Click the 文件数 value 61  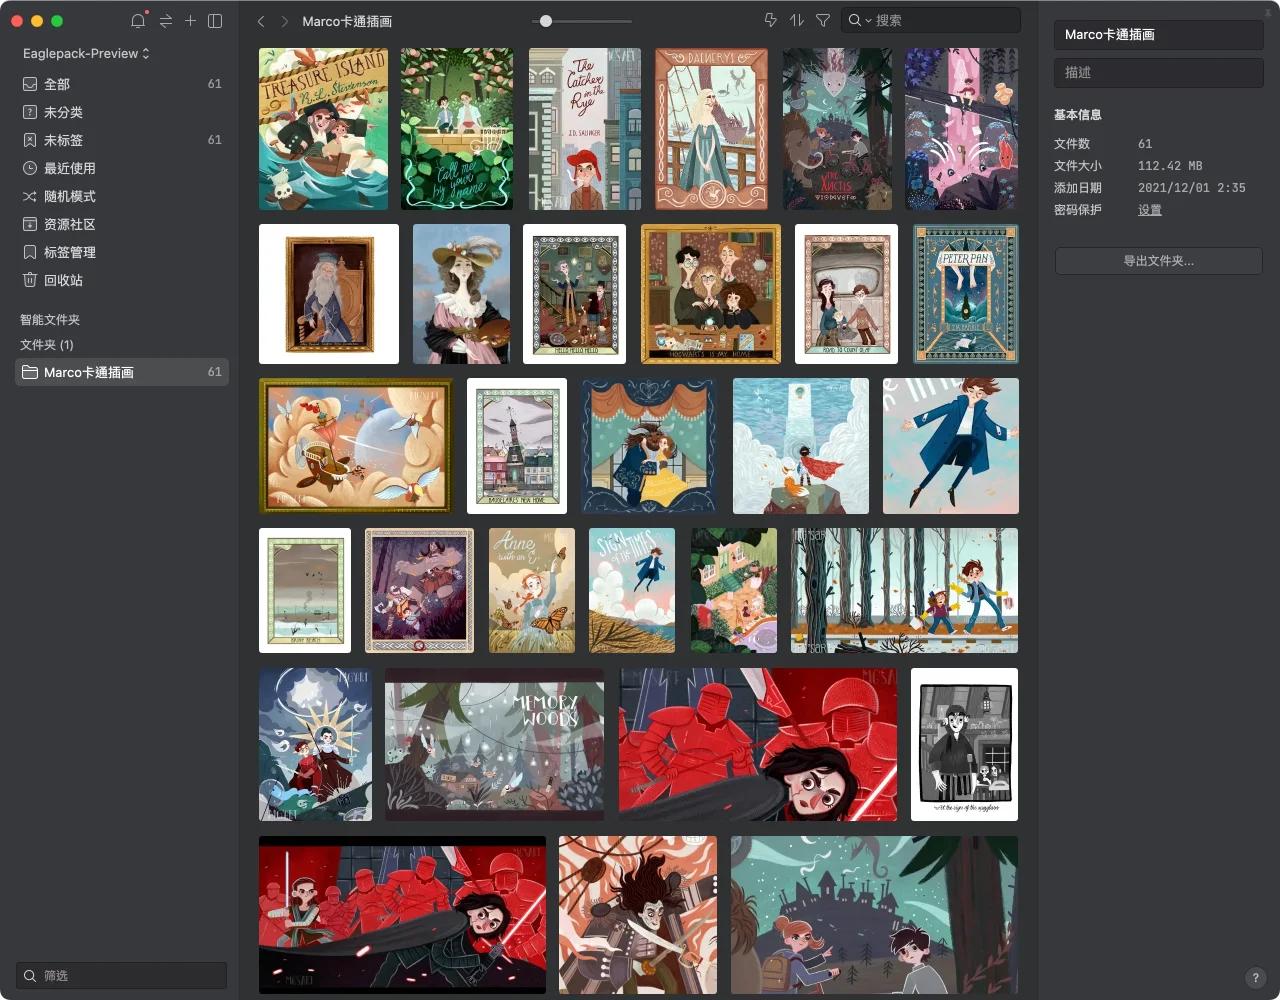point(1145,144)
